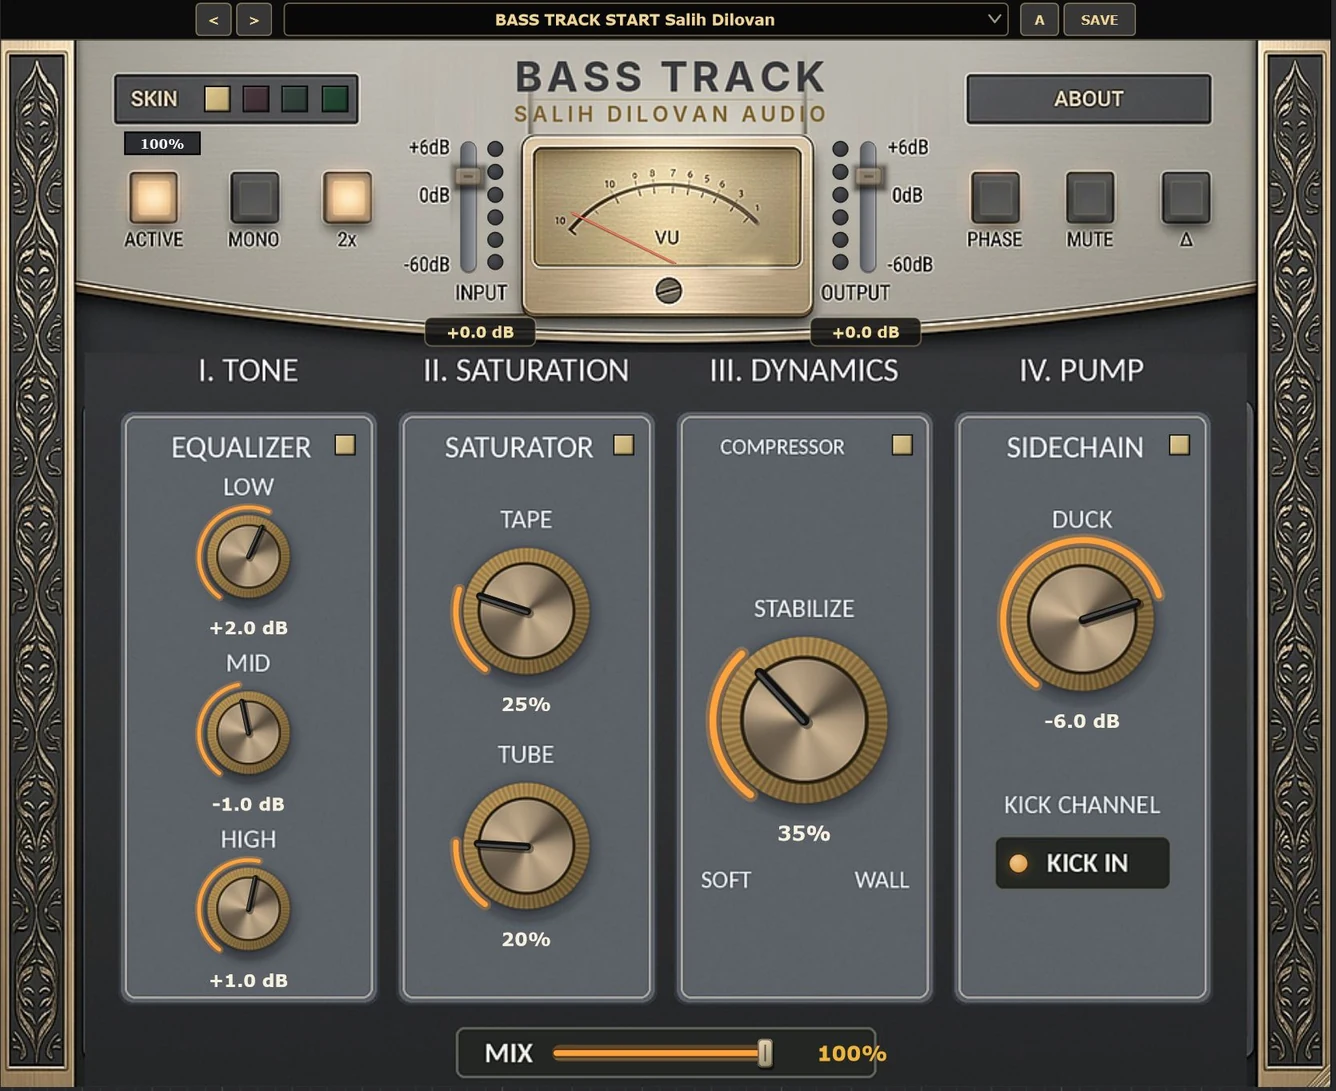Click the input +0.0 dB readout

tap(480, 332)
